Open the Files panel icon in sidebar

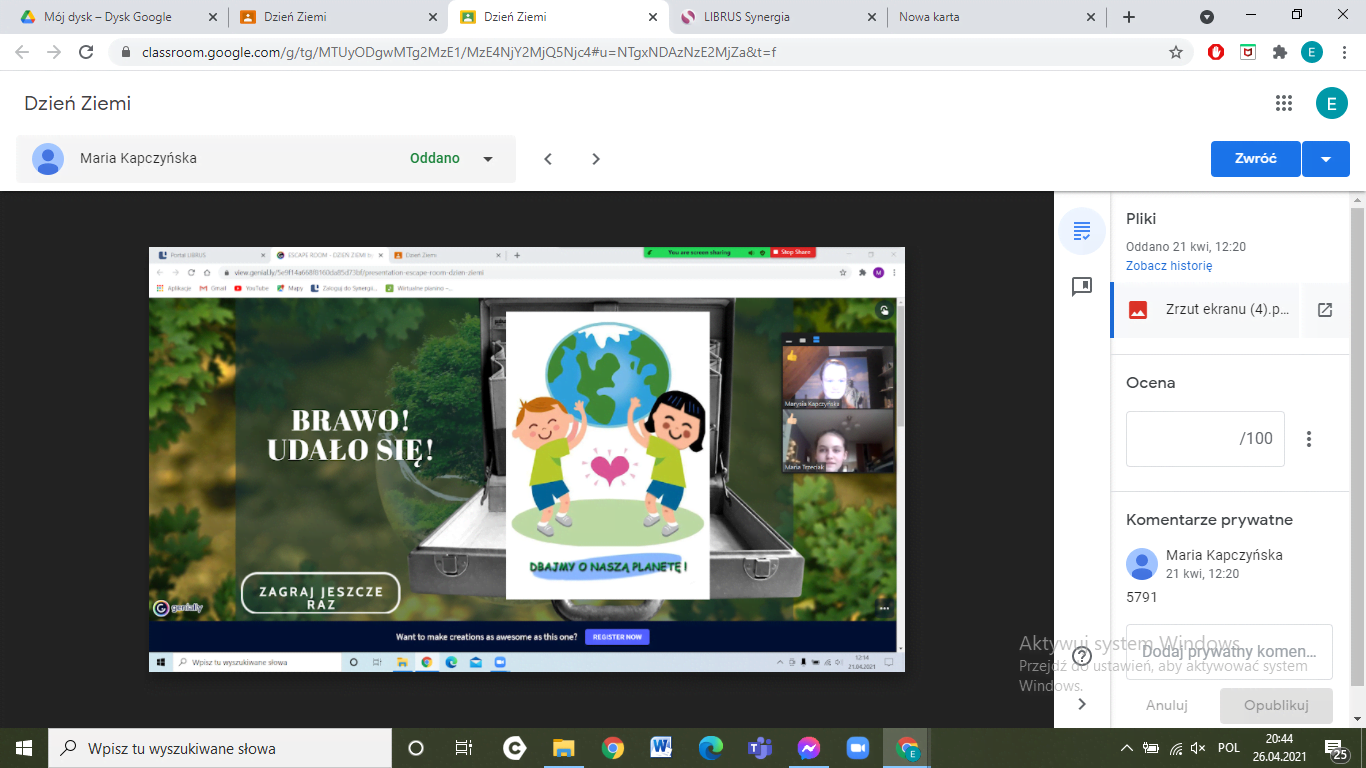coord(1081,232)
